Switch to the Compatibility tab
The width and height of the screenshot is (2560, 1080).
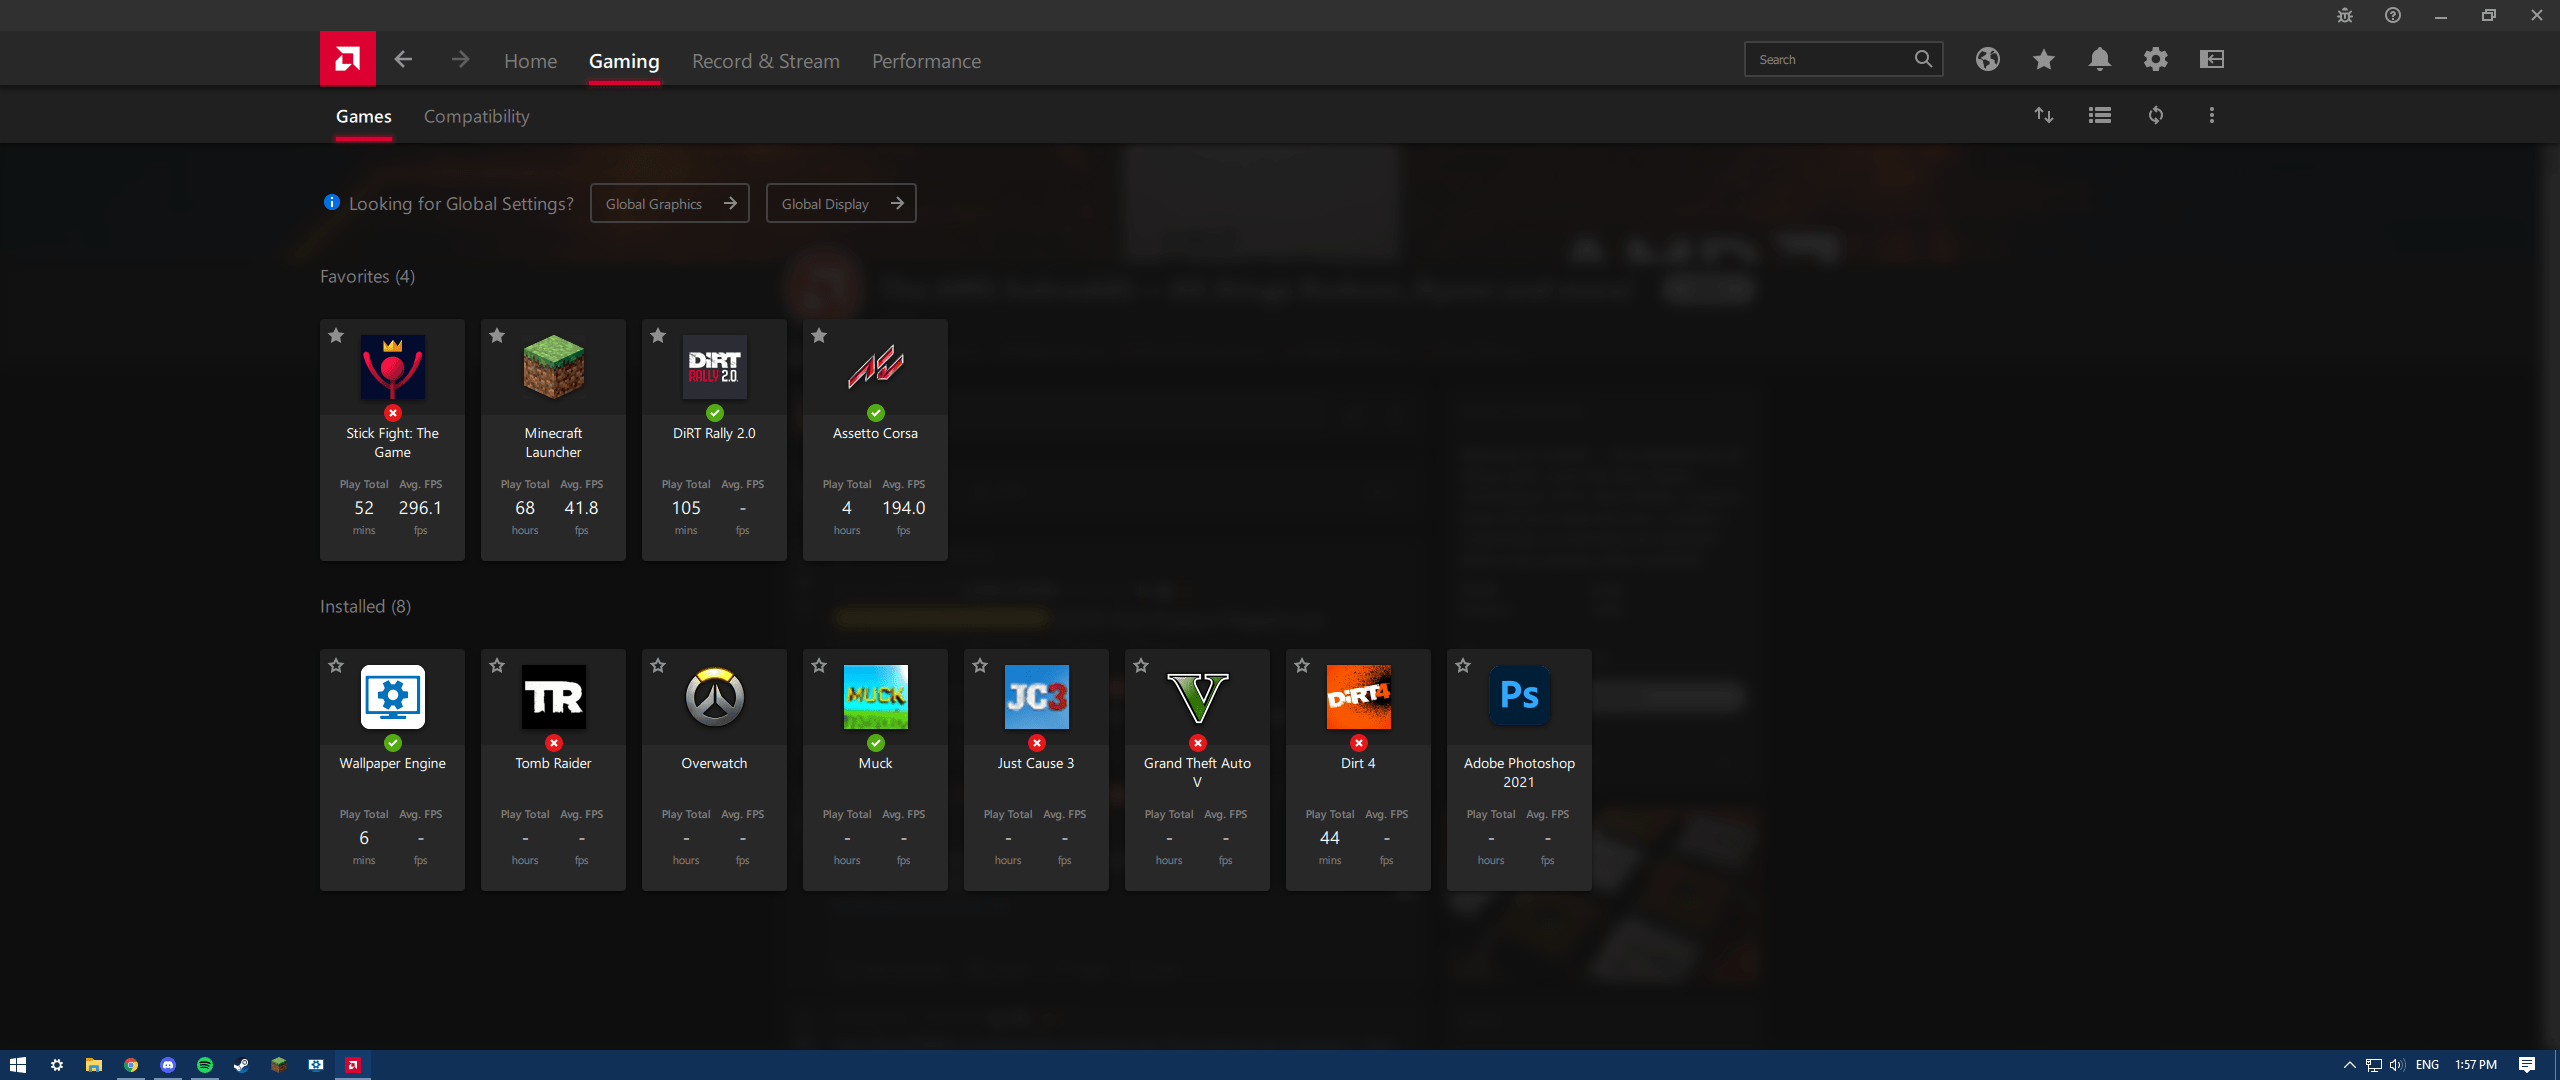pyautogui.click(x=476, y=116)
